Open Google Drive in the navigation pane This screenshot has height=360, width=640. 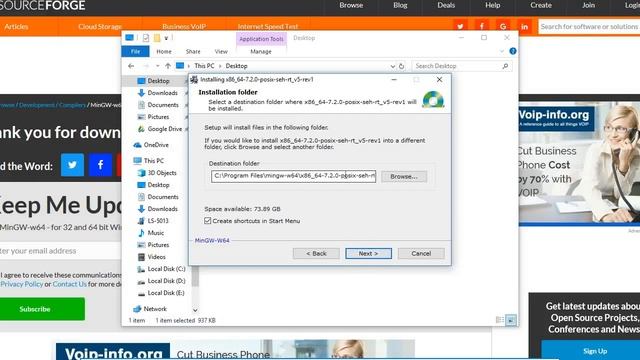pos(164,129)
